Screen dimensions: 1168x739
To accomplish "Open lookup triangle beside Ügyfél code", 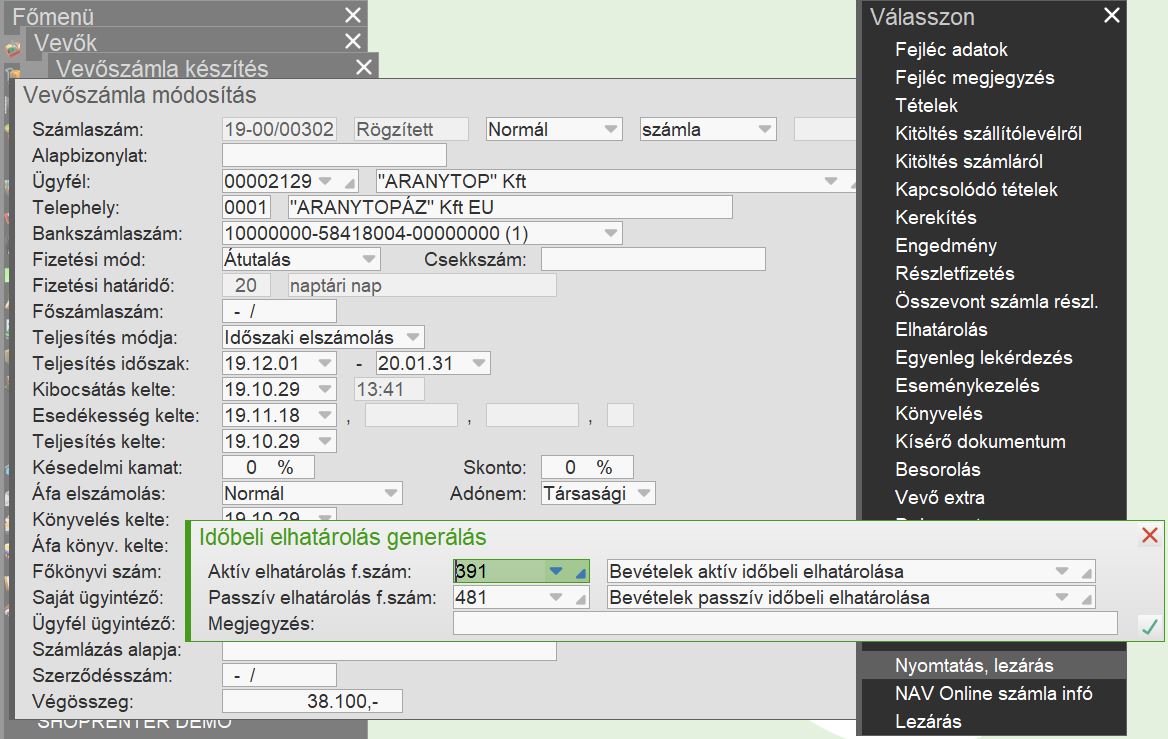I will tap(349, 183).
